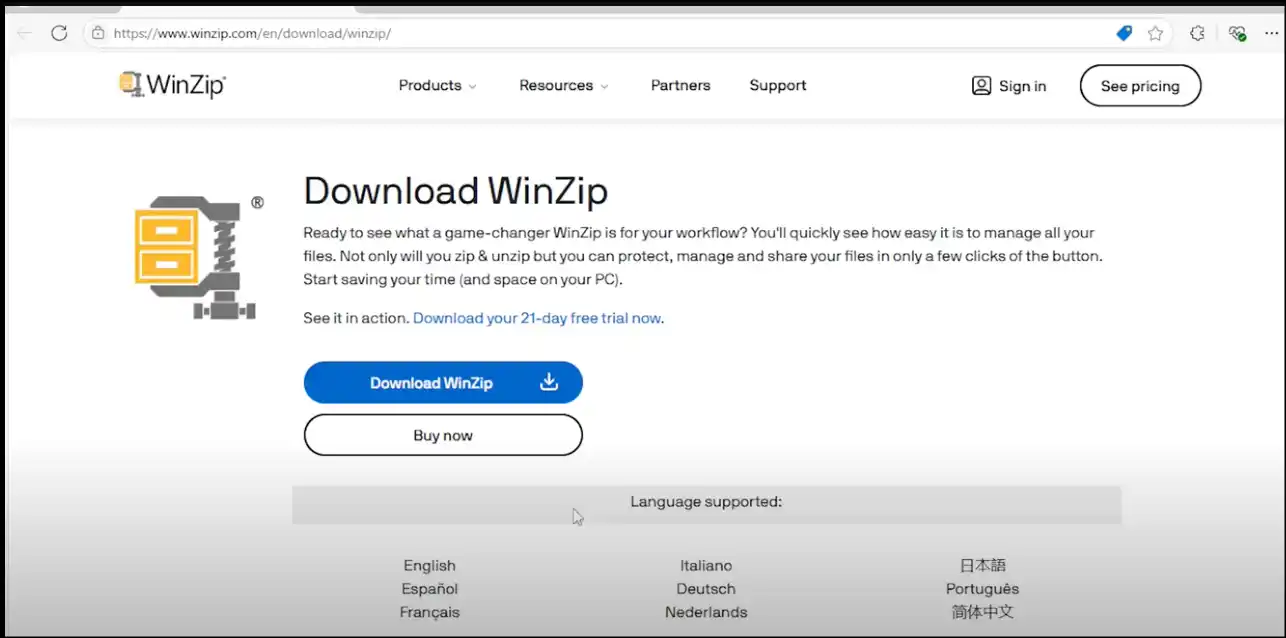1286x638 pixels.
Task: Go to the Partners page
Action: 680,86
